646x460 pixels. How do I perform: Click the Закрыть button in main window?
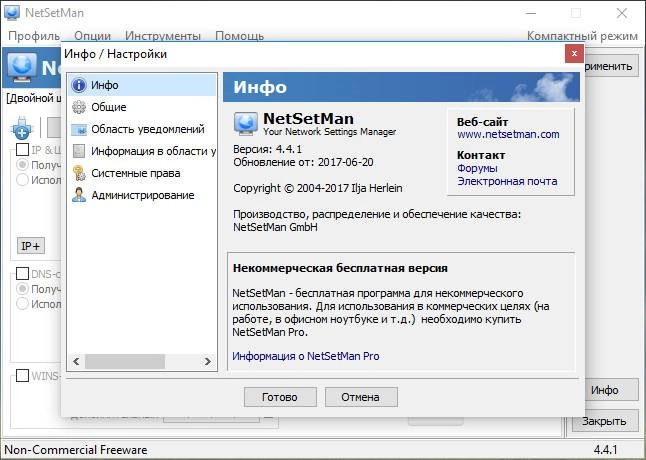(x=605, y=421)
